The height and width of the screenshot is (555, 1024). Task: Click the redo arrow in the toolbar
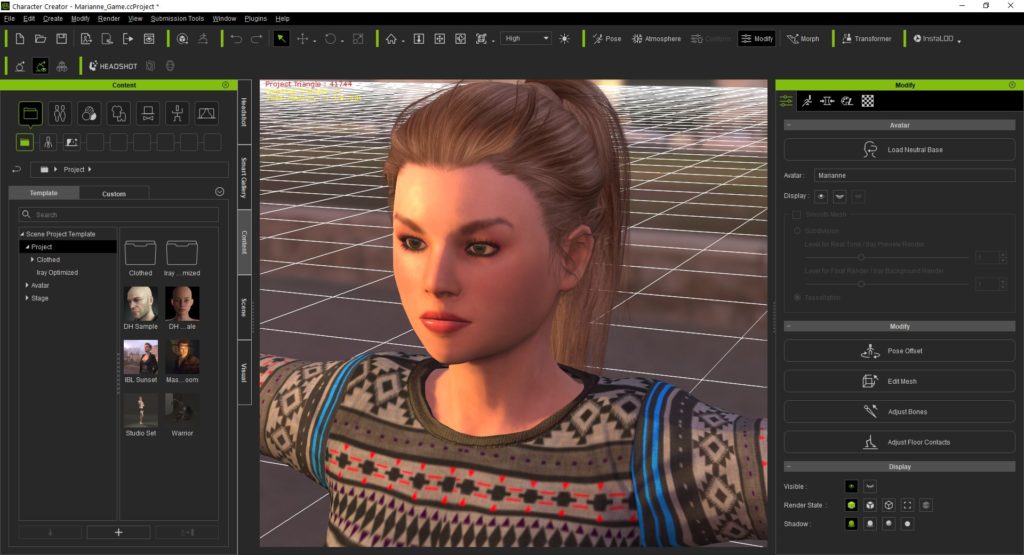click(257, 39)
